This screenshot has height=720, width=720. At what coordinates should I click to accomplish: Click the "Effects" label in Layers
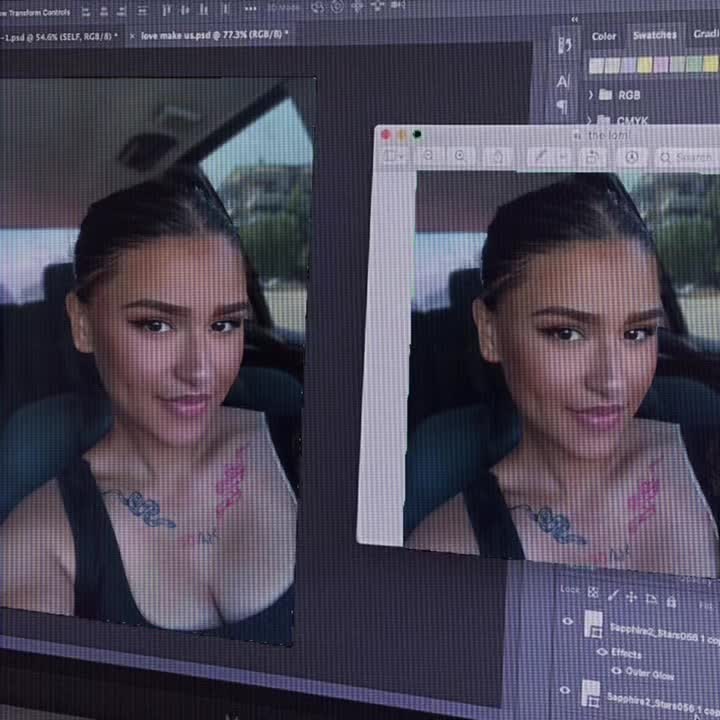pyautogui.click(x=627, y=653)
